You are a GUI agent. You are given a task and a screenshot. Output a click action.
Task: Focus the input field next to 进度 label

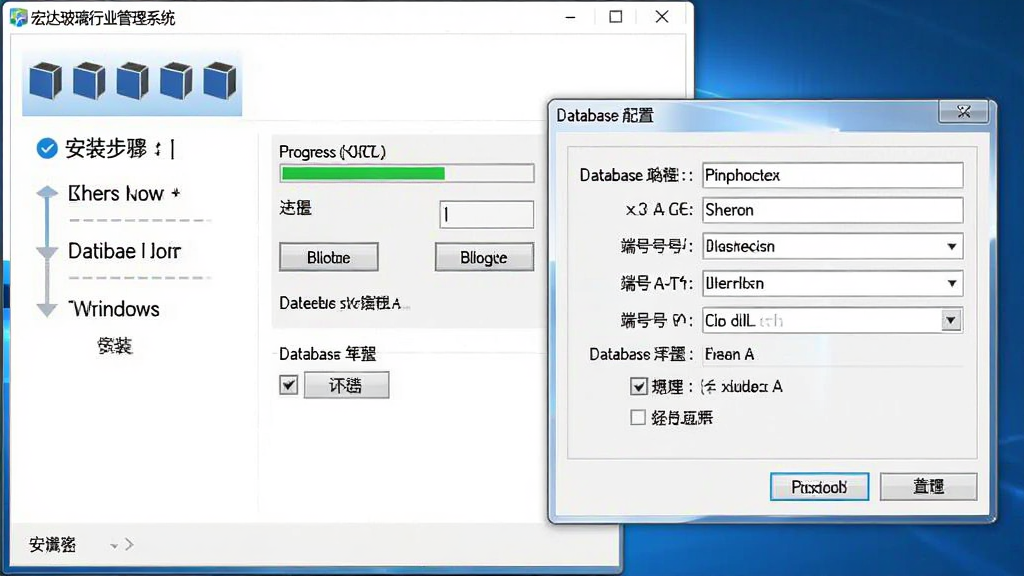point(487,214)
